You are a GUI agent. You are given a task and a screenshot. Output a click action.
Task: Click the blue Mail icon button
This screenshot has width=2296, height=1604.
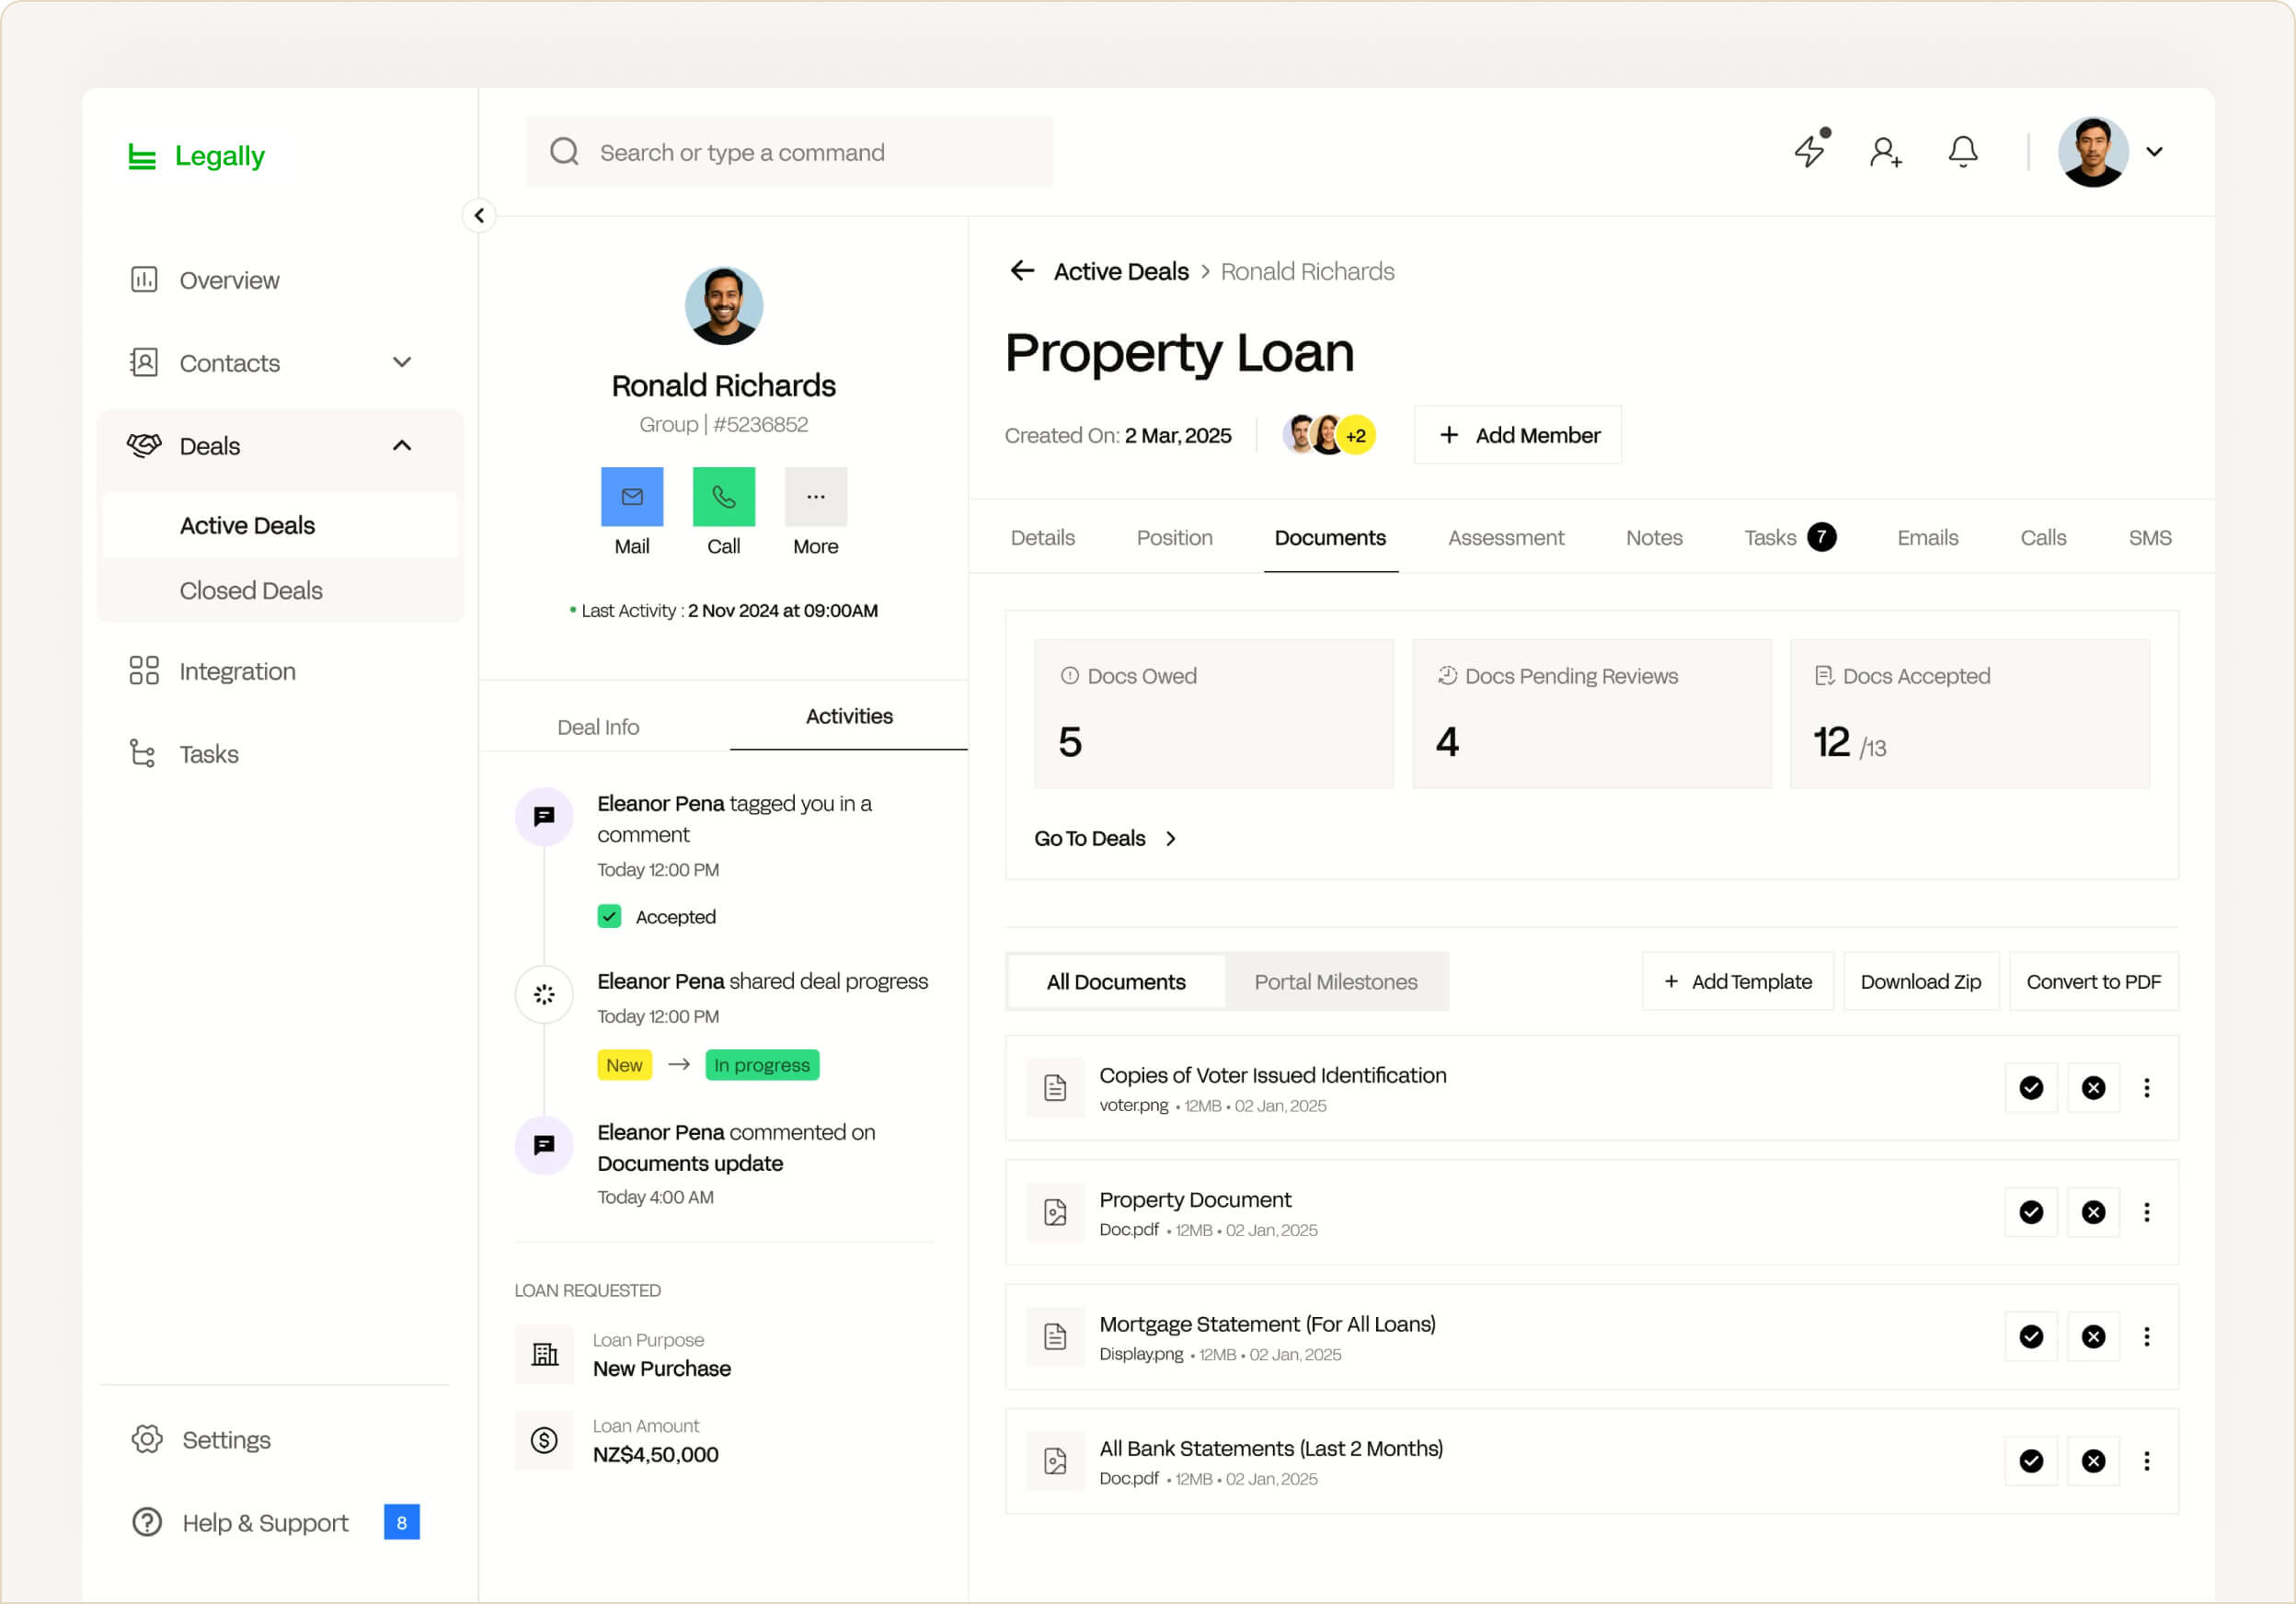pyautogui.click(x=632, y=496)
